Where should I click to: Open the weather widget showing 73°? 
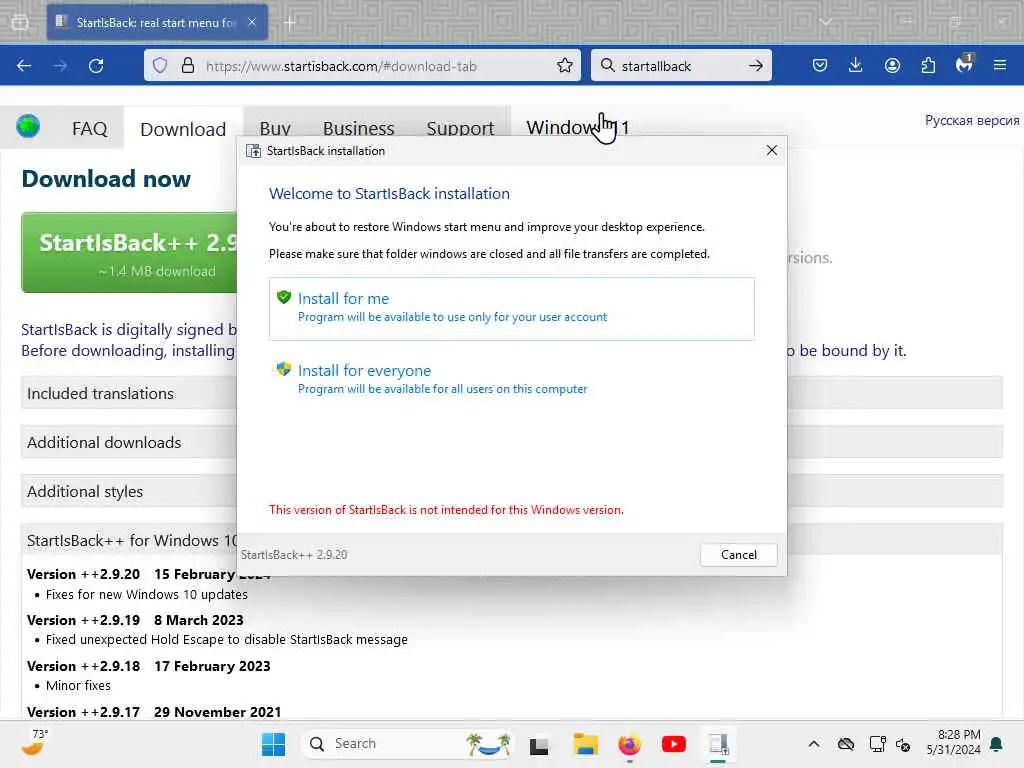pos(34,743)
